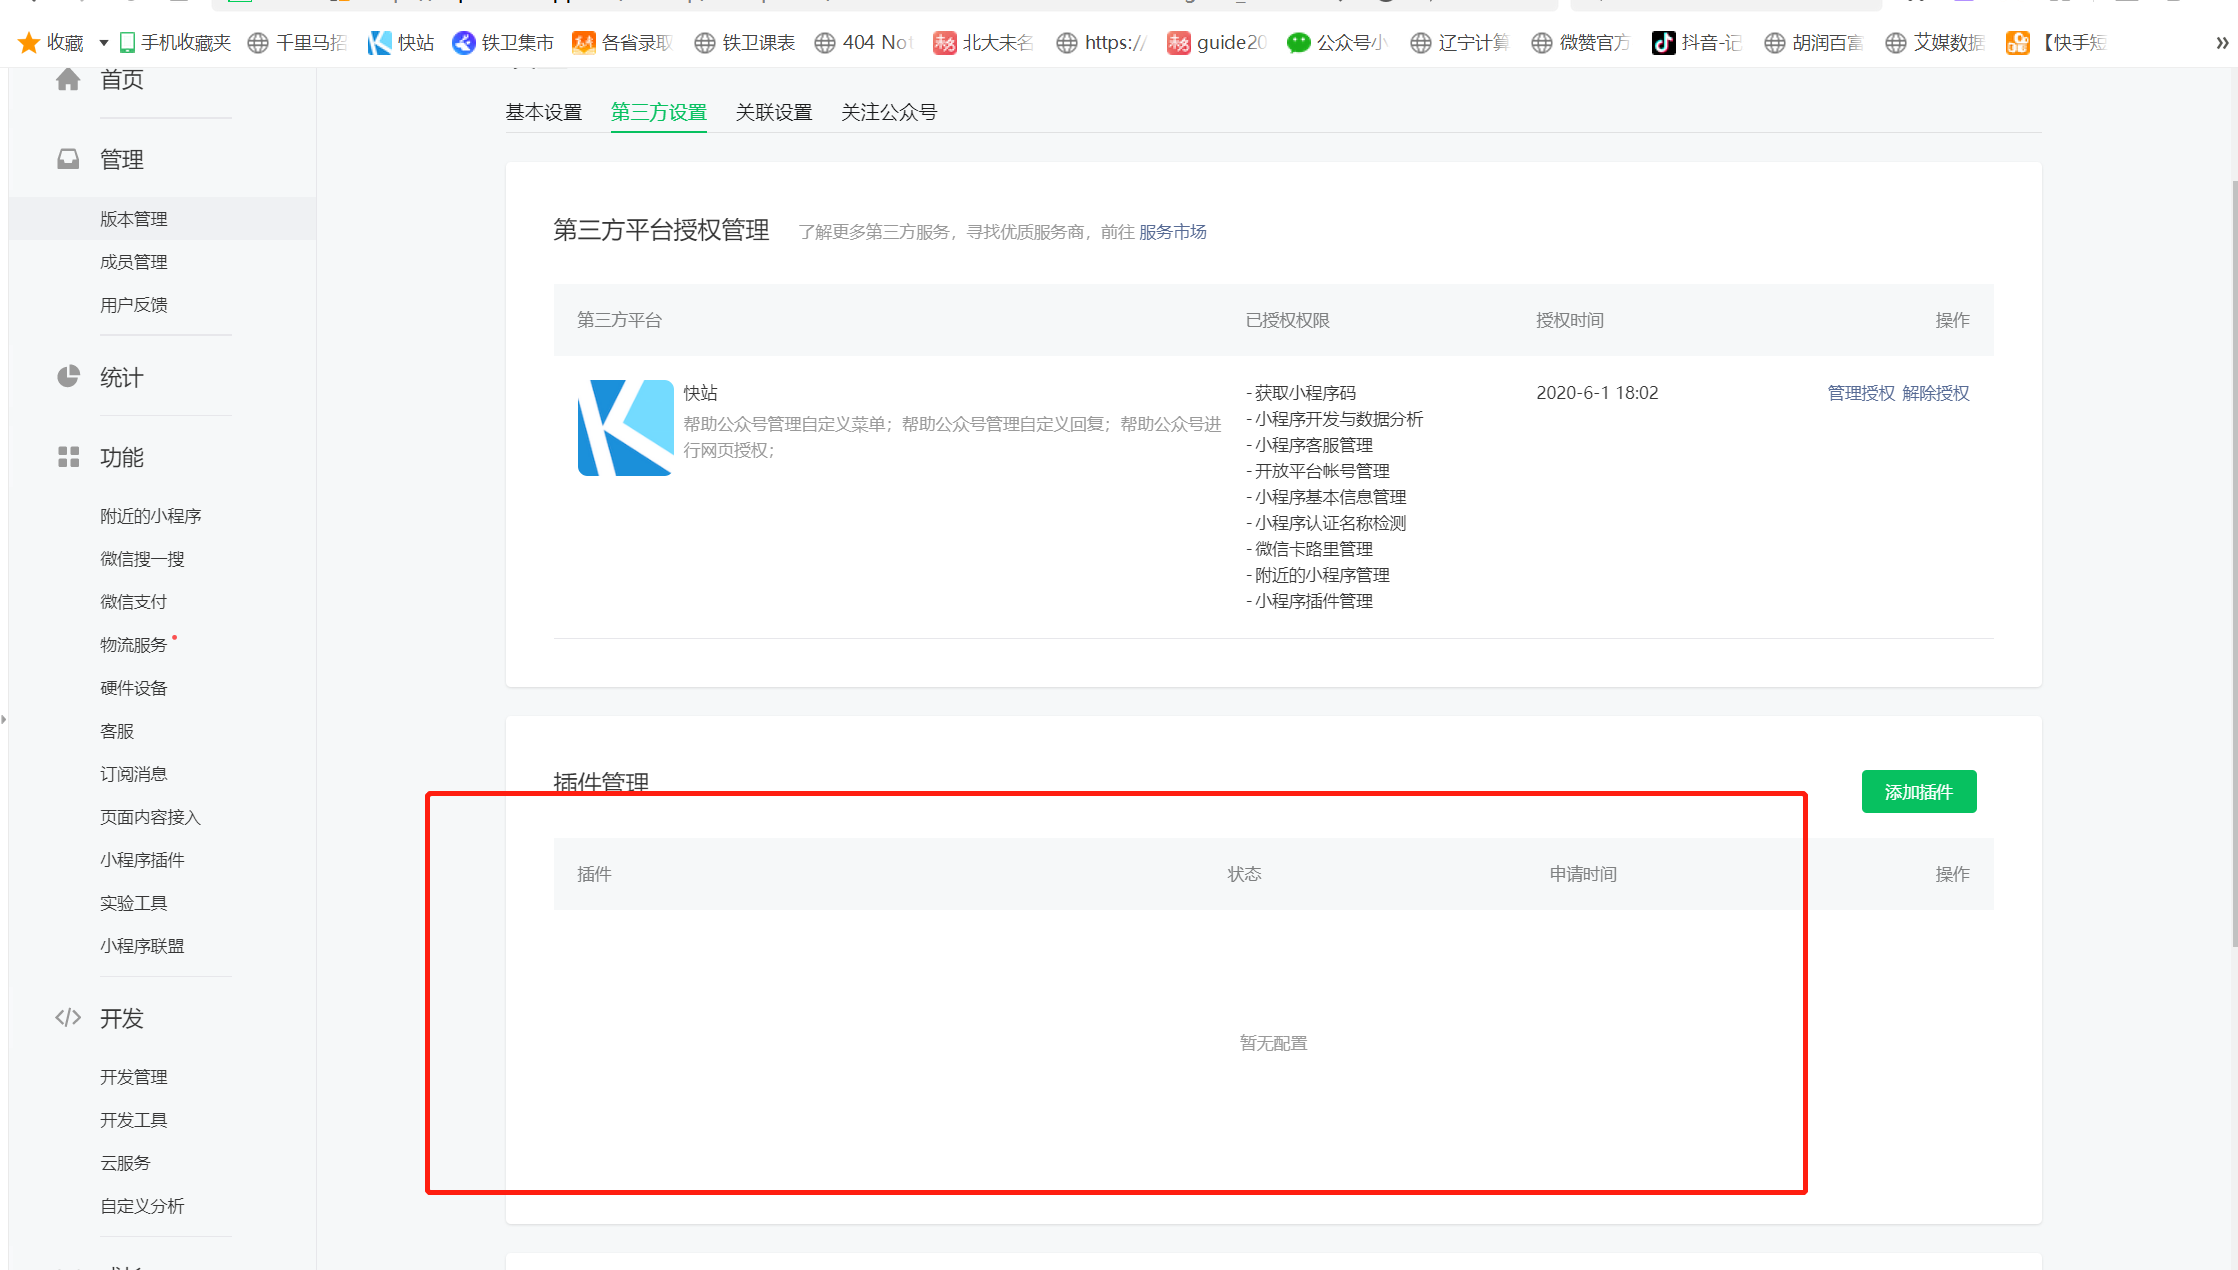Click the 收藏 star icon in bookmarks bar
Viewport: 2238px width, 1270px height.
pos(29,42)
